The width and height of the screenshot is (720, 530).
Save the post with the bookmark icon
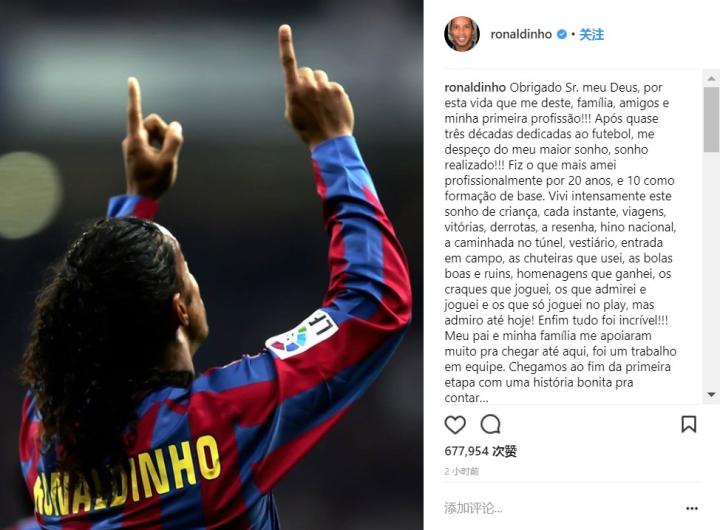point(688,424)
